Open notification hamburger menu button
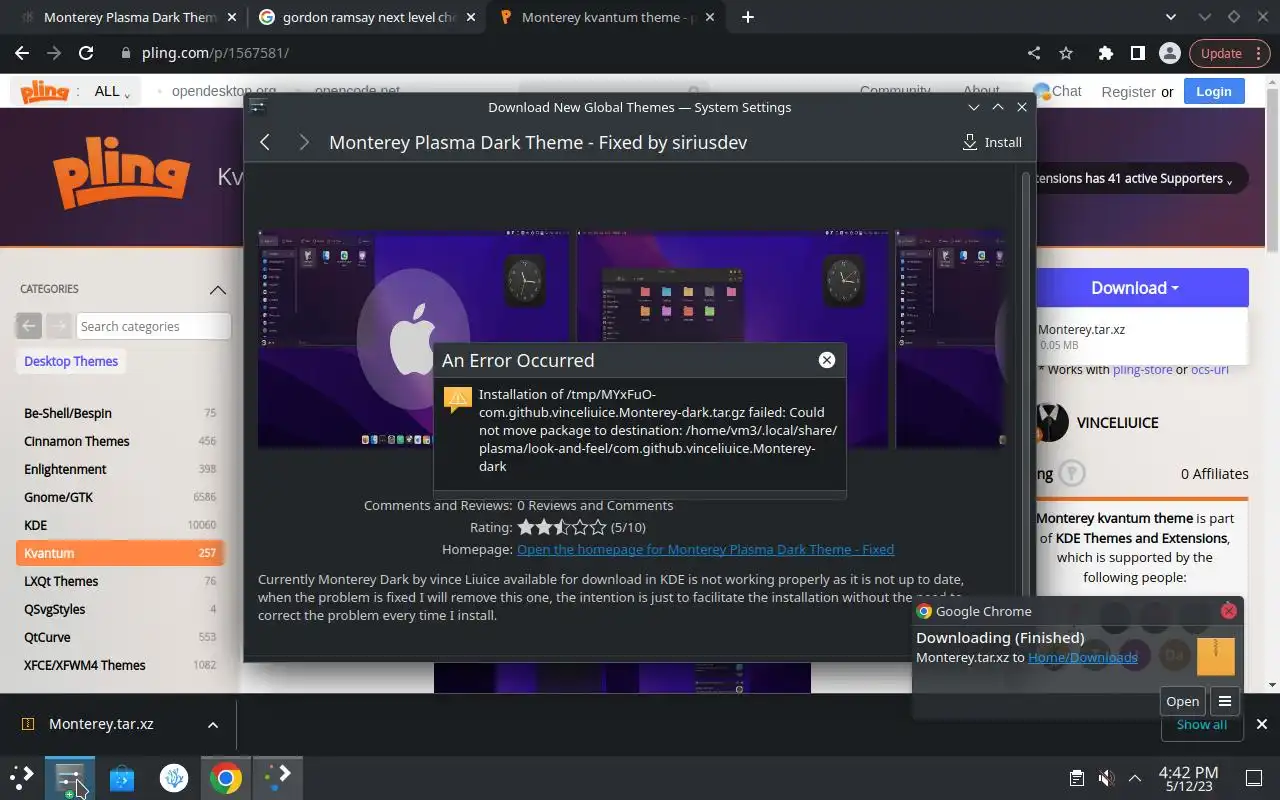 [1225, 701]
